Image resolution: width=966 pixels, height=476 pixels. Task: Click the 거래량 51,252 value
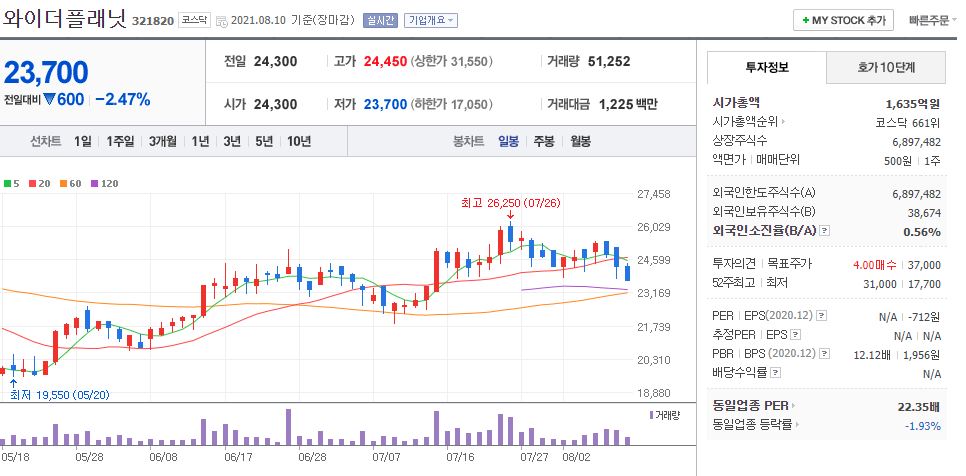click(x=609, y=62)
